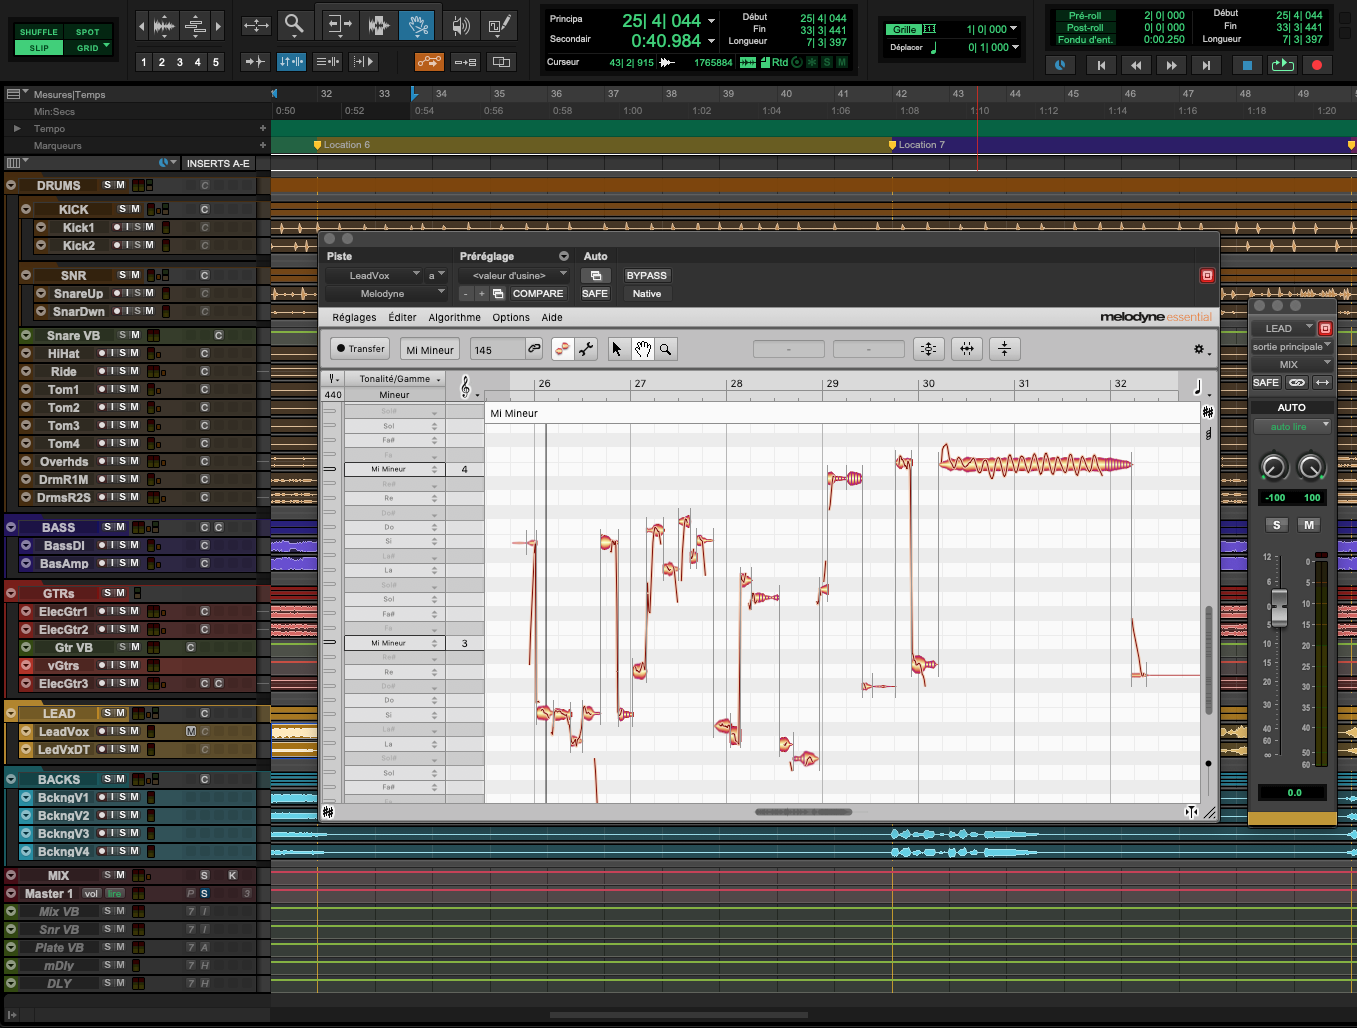This screenshot has height=1028, width=1357.
Task: Open sortie principale output dropdown
Action: [1292, 347]
